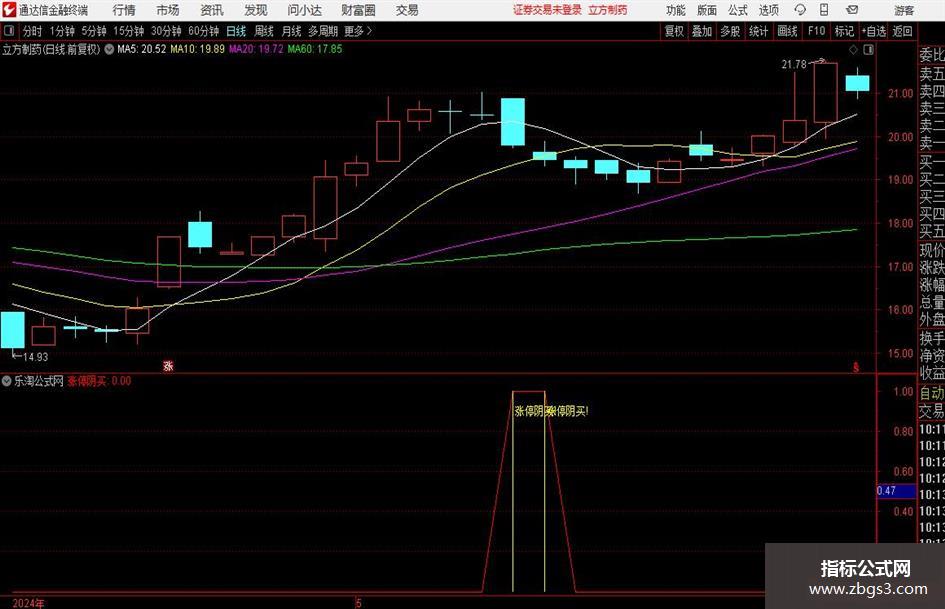Click the 乐淘公式网 indicator name
Image resolution: width=945 pixels, height=609 pixels.
tap(39, 381)
